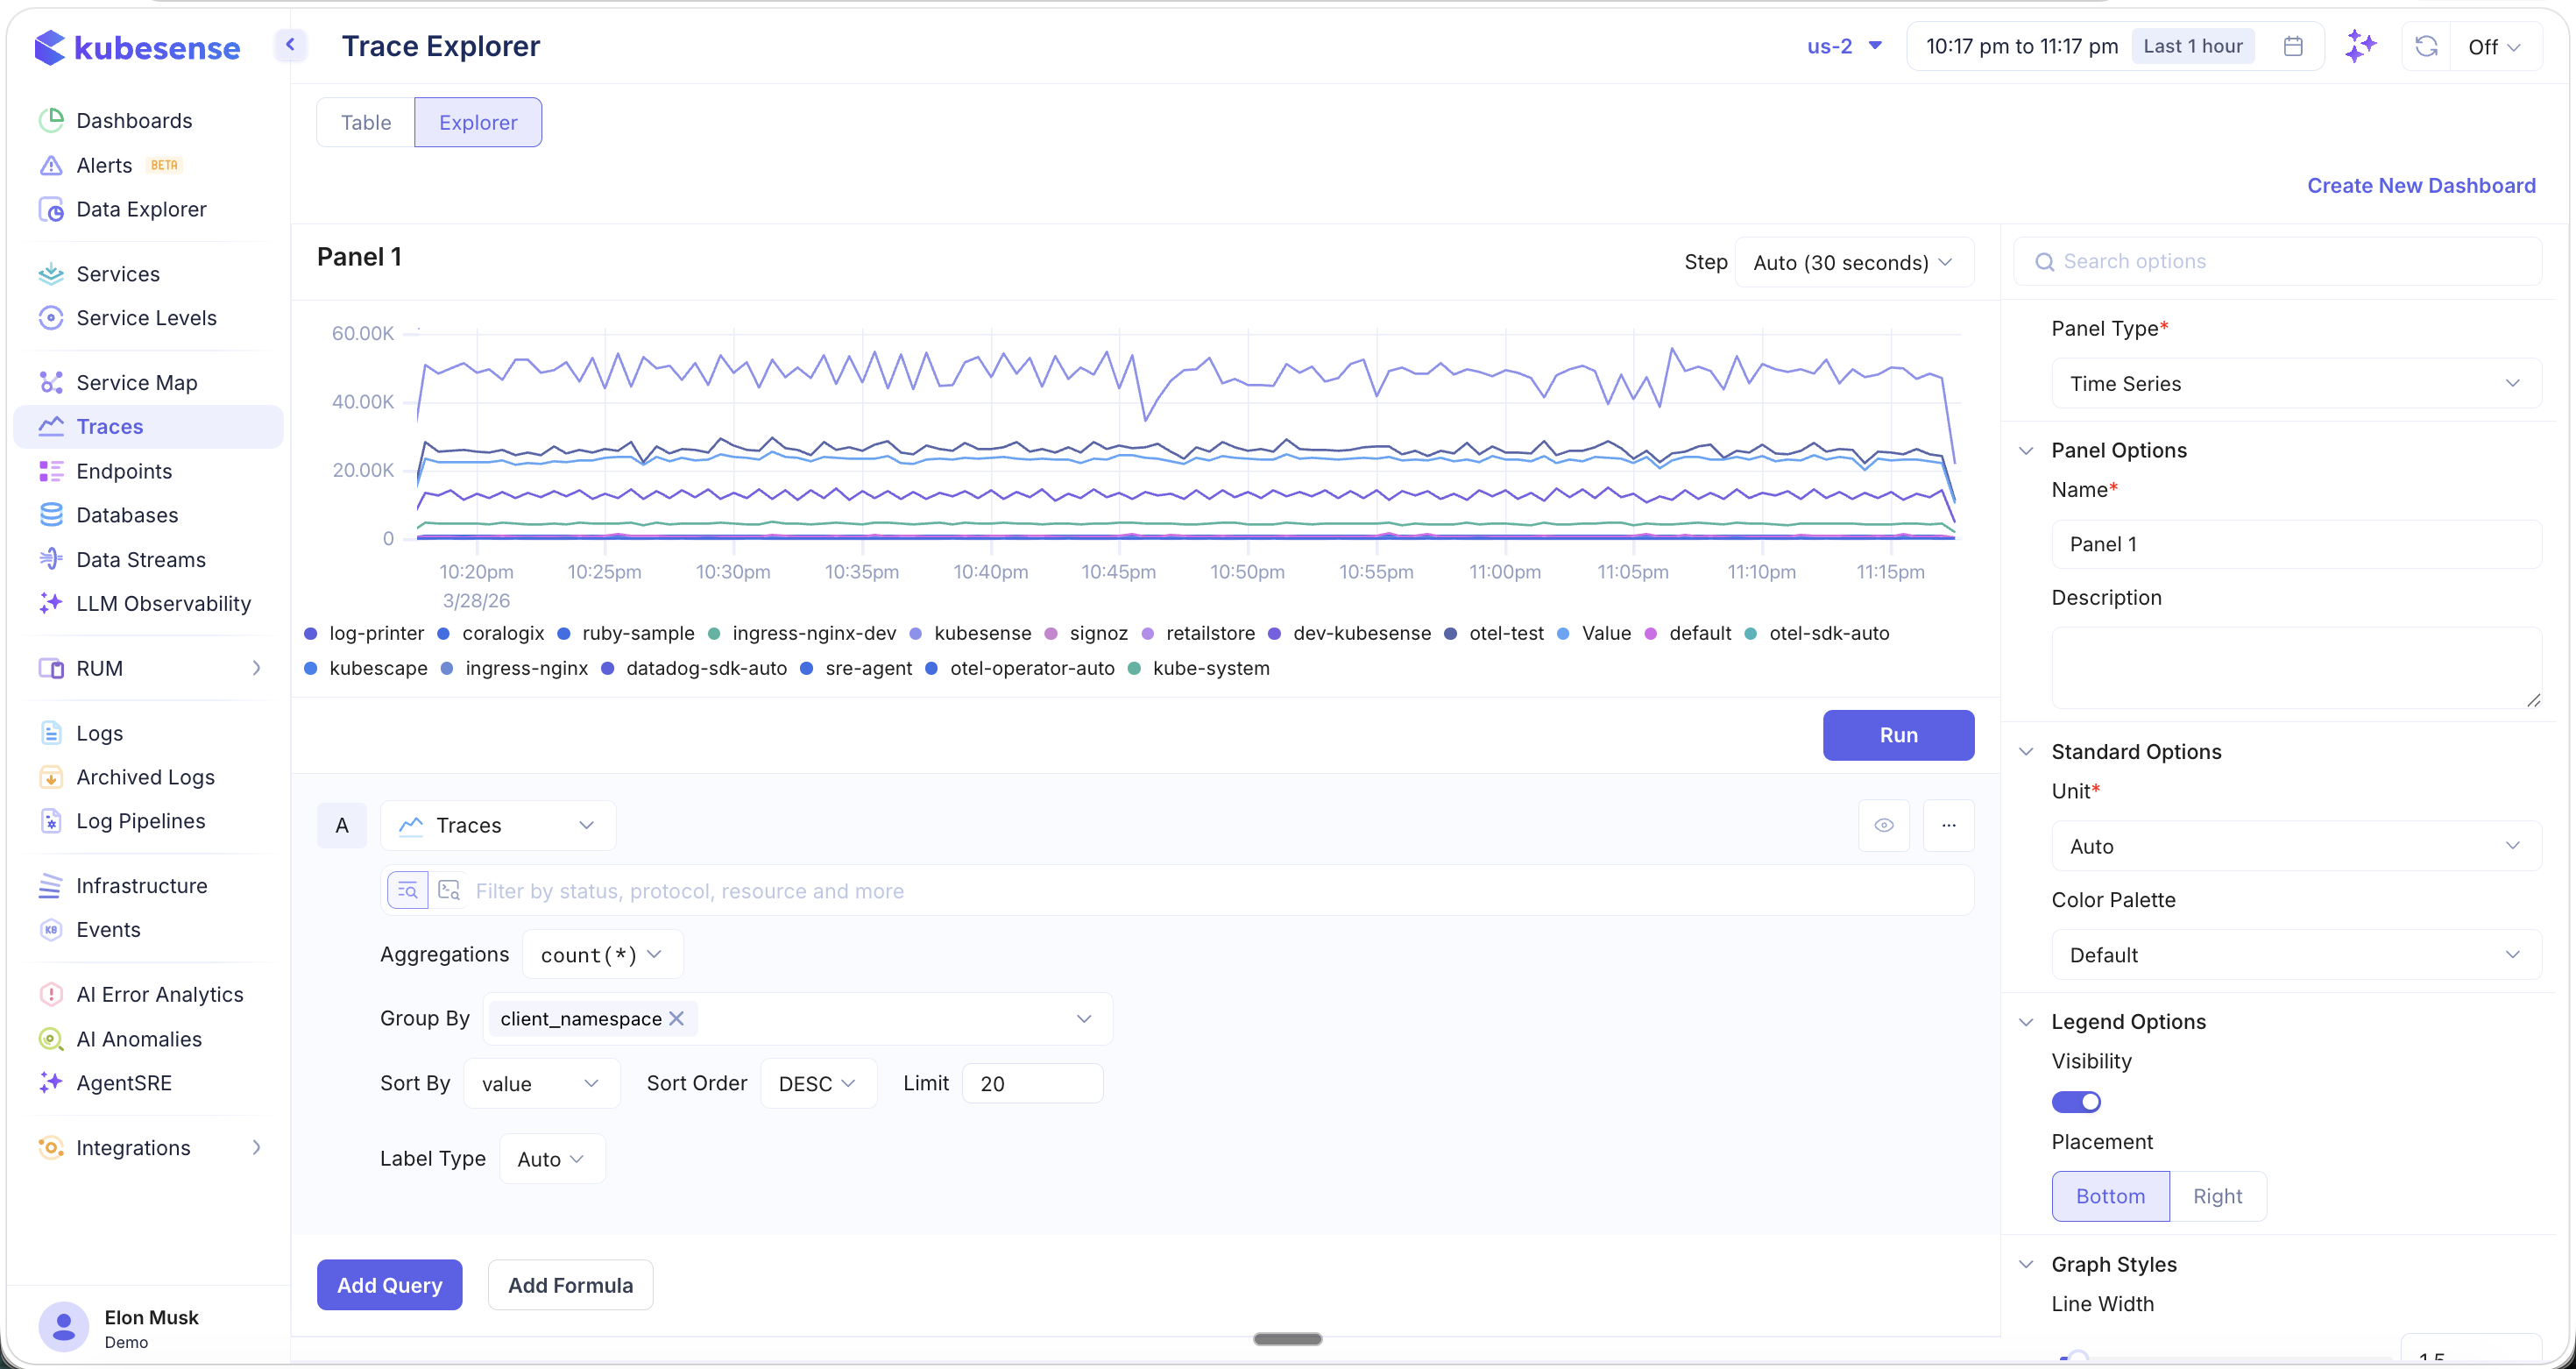Select the AI Anomalies icon
2576x1369 pixels.
coord(51,1038)
